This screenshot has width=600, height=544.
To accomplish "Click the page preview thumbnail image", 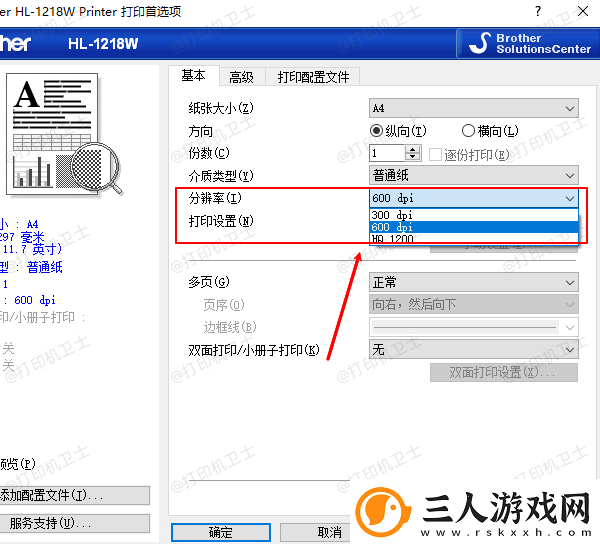I will click(52, 134).
